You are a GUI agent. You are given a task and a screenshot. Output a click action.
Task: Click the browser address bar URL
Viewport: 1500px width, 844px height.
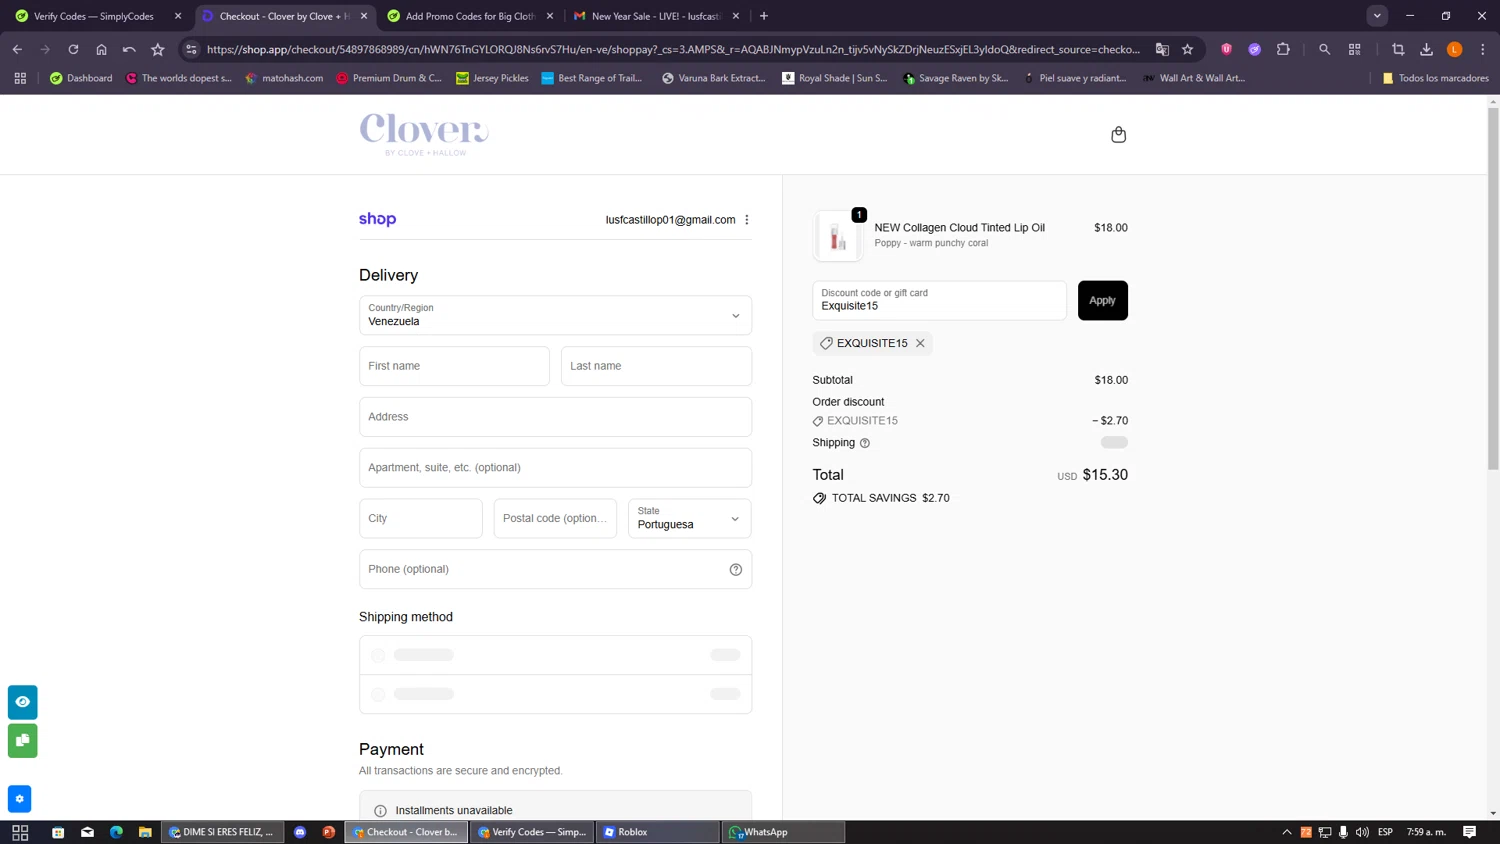pos(672,49)
